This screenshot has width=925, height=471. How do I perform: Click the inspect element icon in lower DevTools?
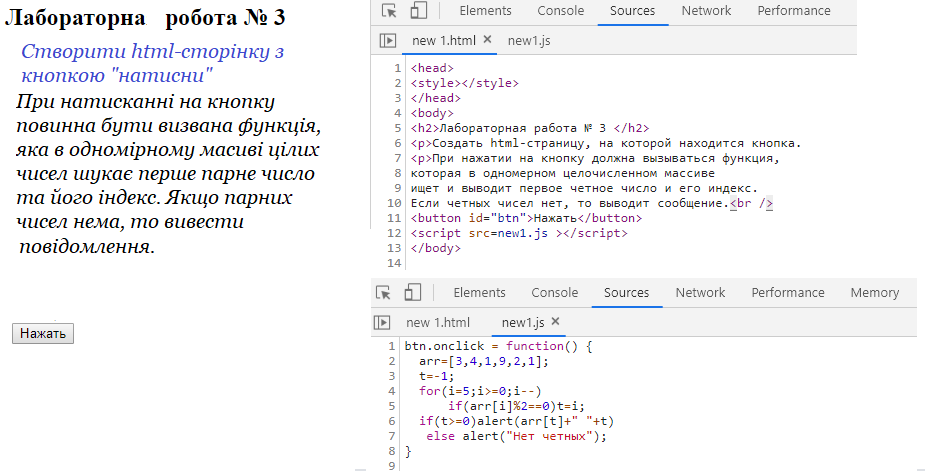coord(383,293)
